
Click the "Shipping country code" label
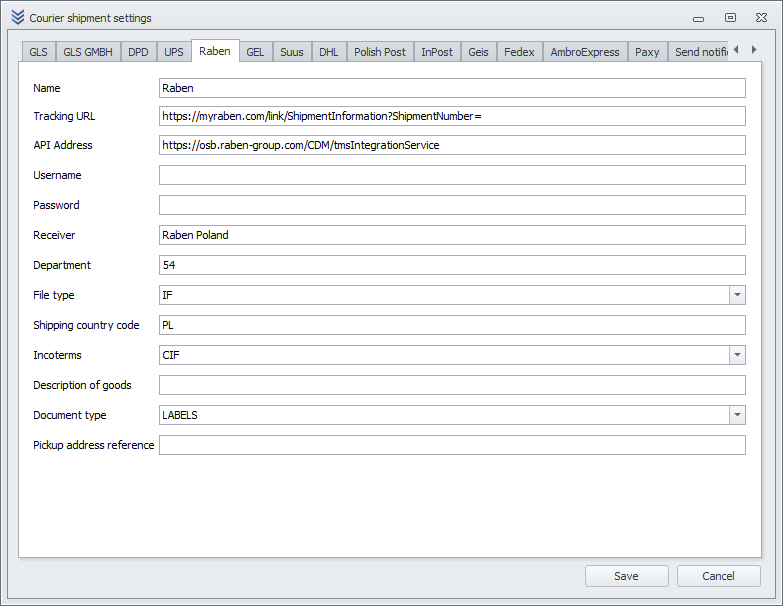(x=86, y=325)
